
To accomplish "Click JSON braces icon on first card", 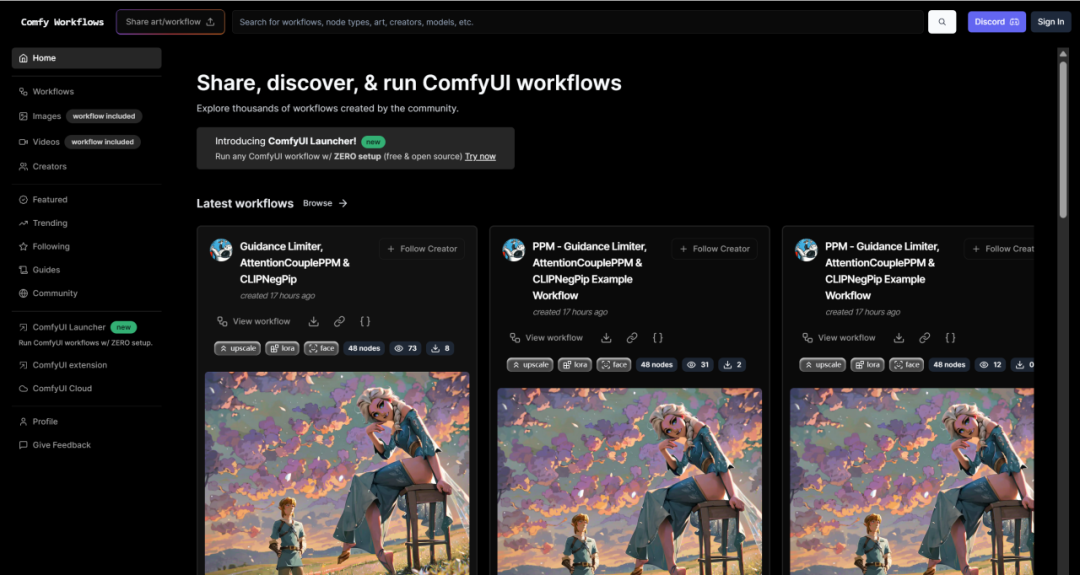I will tap(365, 321).
